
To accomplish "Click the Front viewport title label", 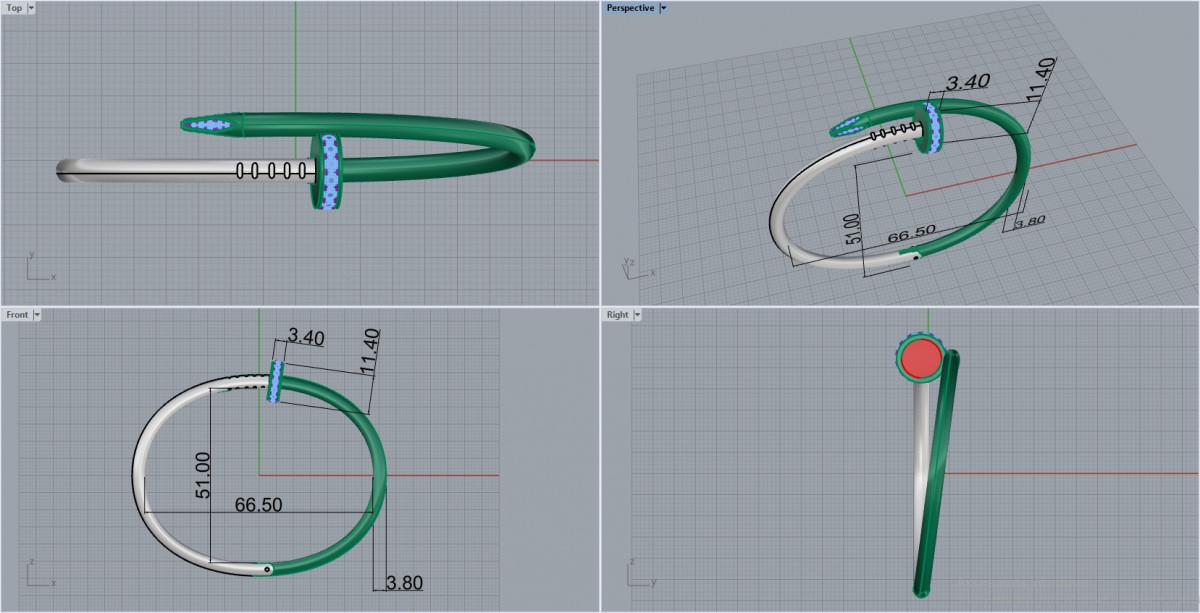I will coord(17,315).
